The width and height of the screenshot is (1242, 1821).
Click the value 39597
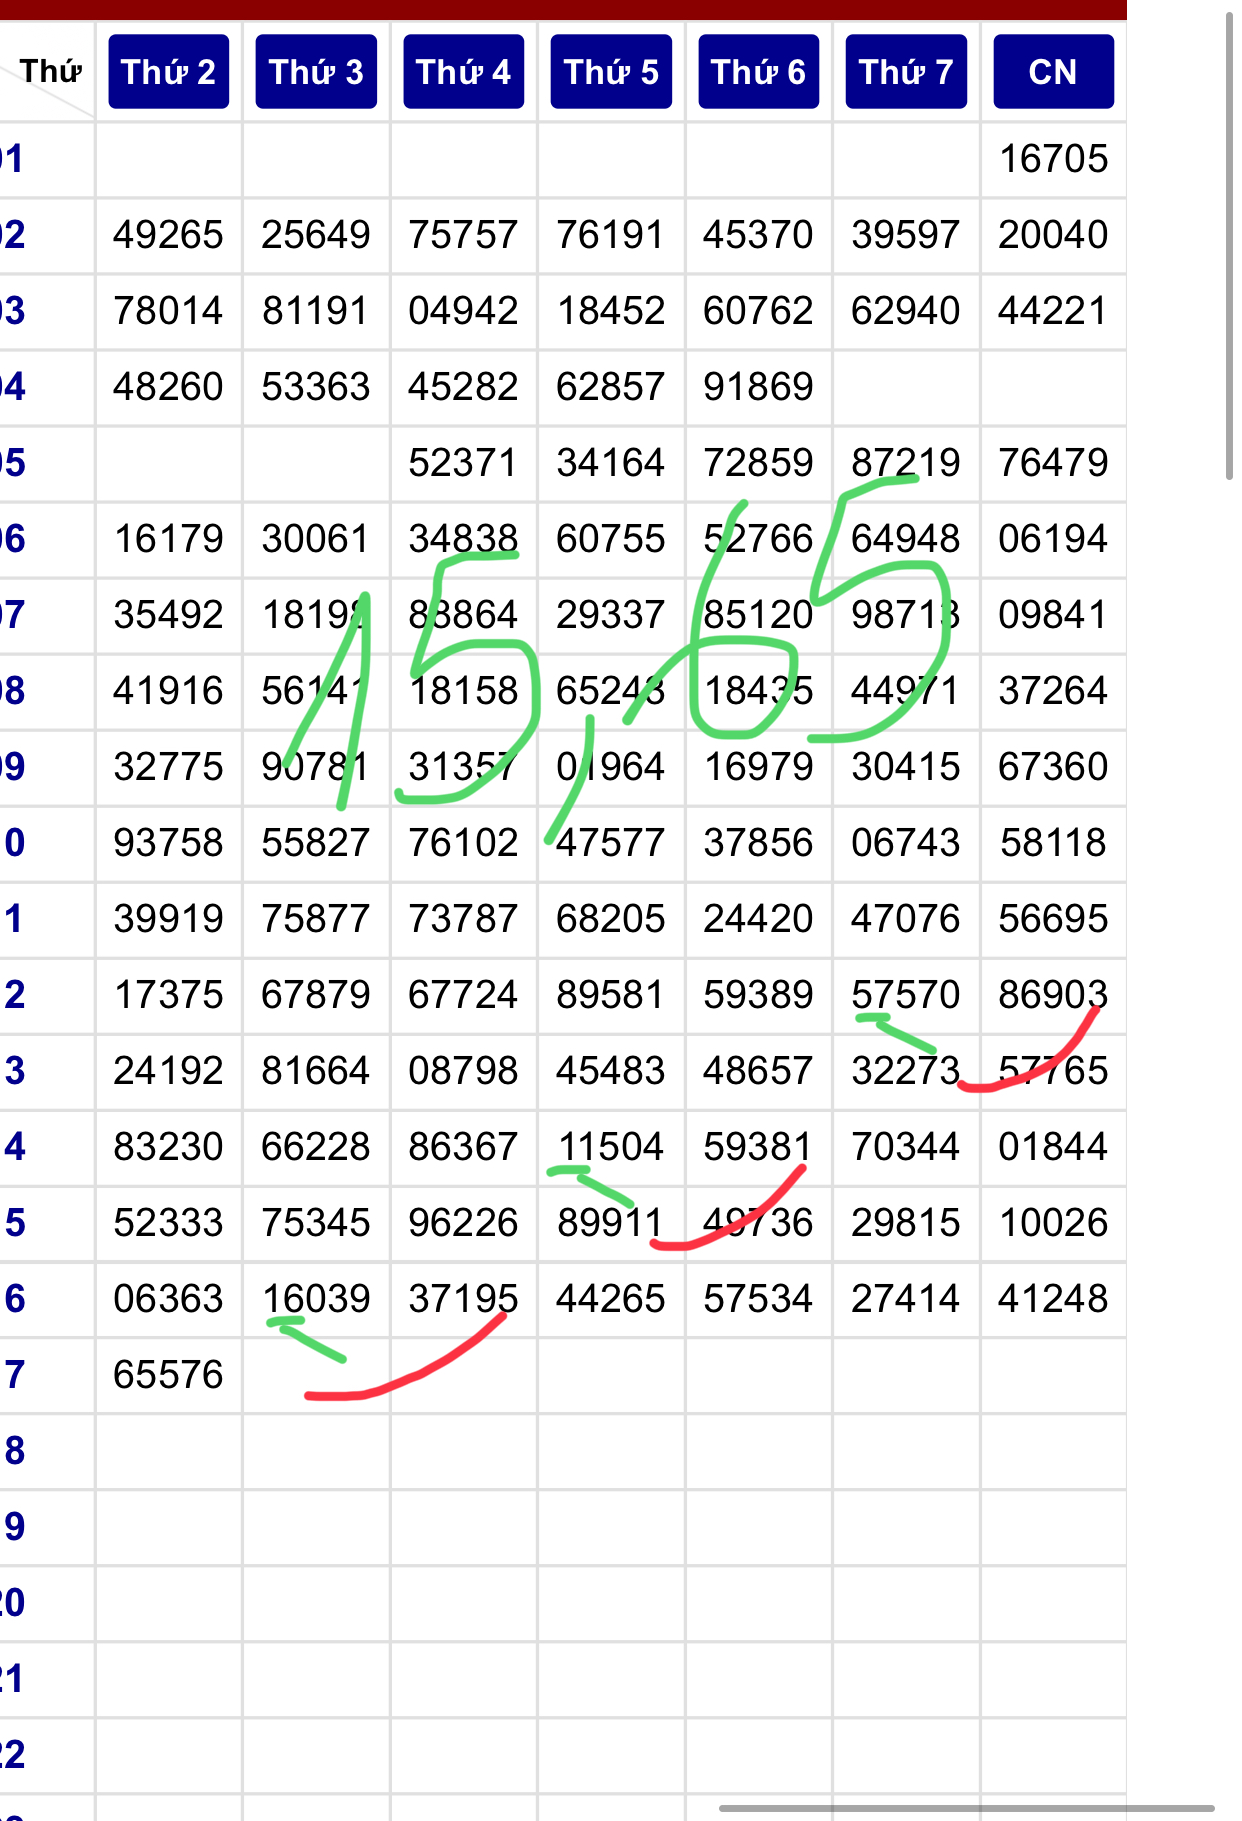(x=906, y=235)
